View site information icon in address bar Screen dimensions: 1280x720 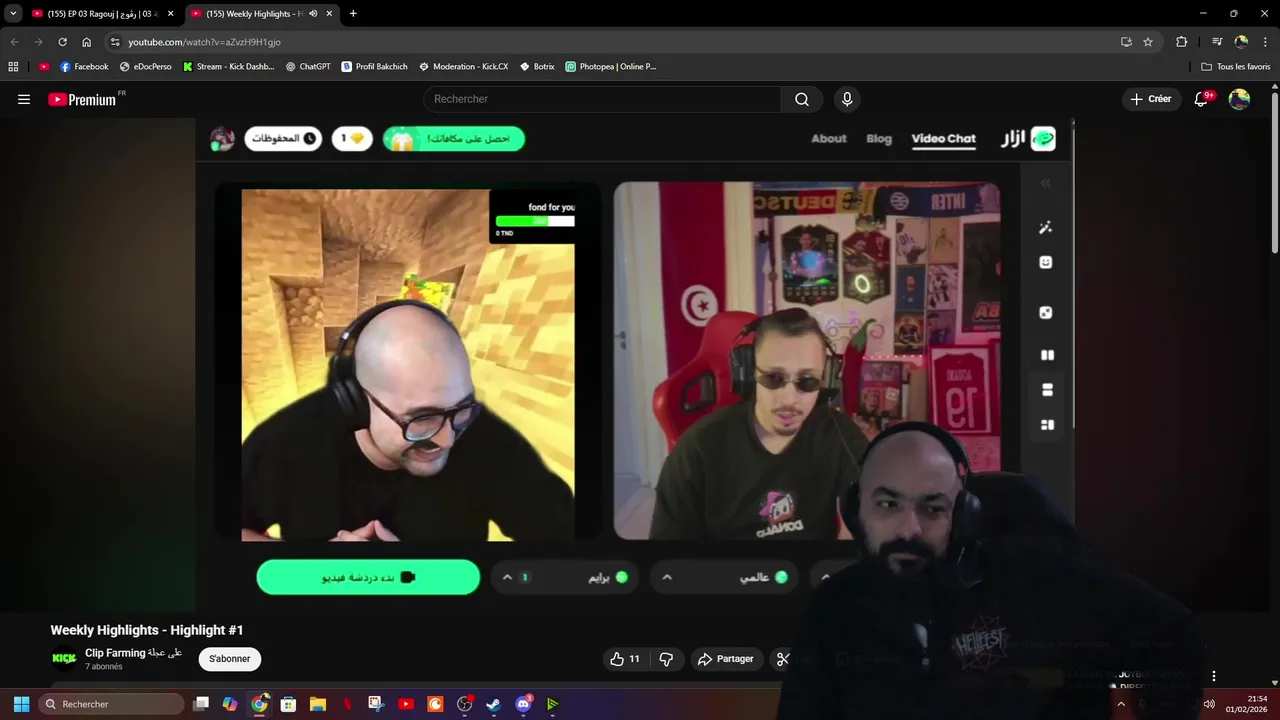tap(115, 42)
